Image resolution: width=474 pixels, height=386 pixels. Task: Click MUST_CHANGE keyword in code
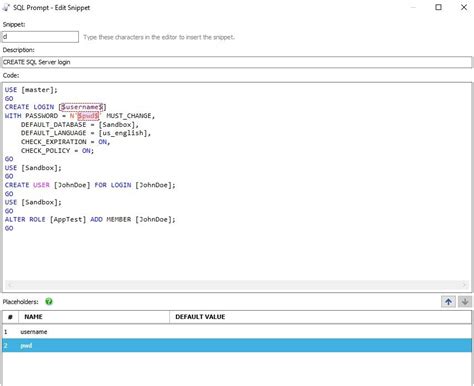point(129,116)
